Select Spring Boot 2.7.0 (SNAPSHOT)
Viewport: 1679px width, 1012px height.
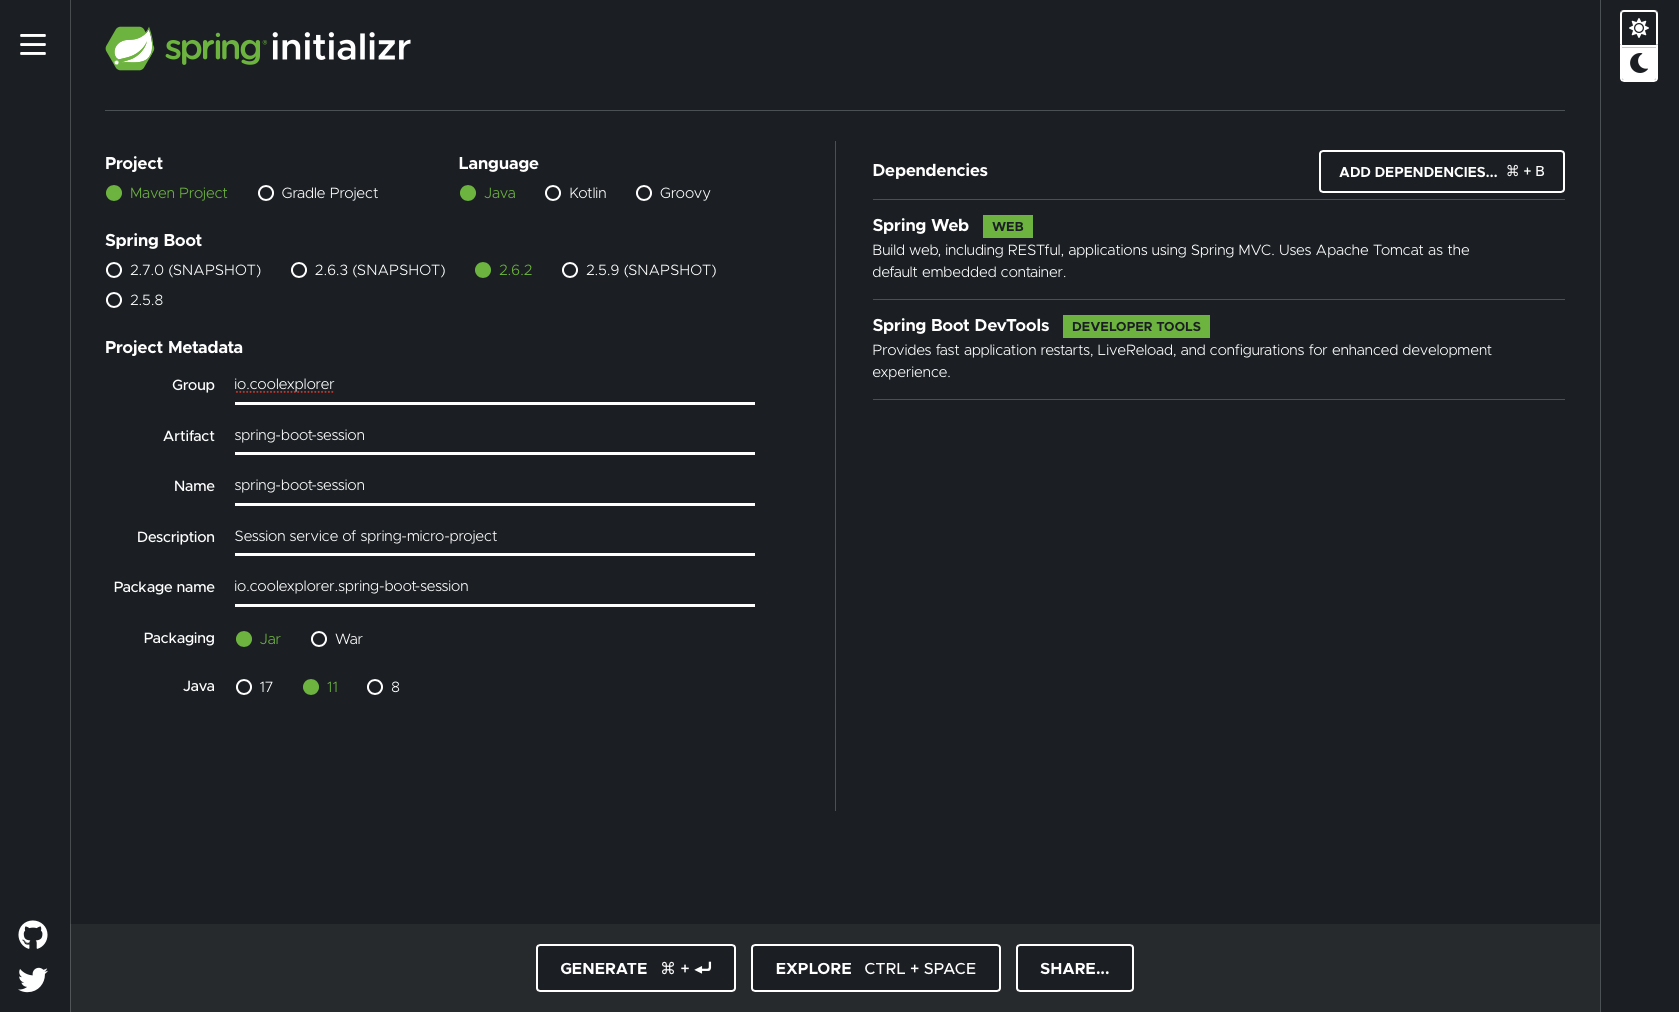(x=183, y=270)
